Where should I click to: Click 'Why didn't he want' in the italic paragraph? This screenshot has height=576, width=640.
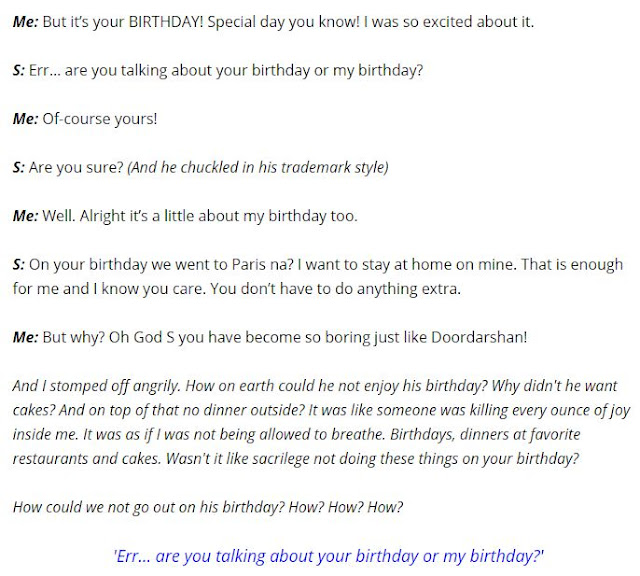pos(554,386)
